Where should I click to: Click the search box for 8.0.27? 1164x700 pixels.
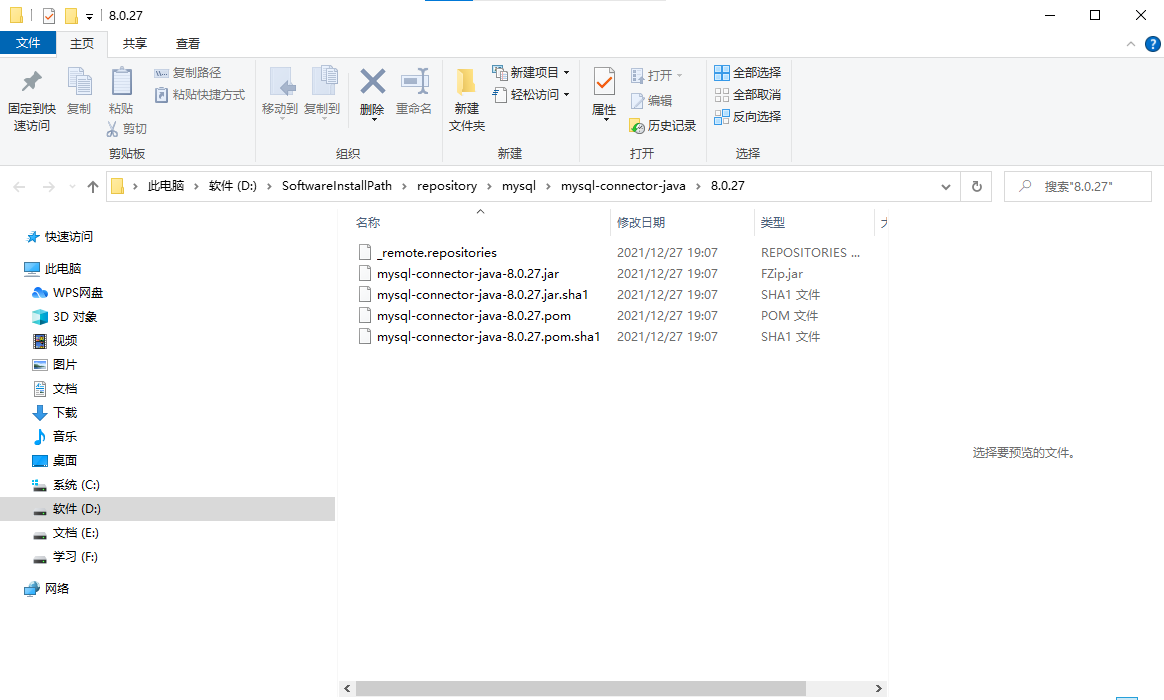1078,186
